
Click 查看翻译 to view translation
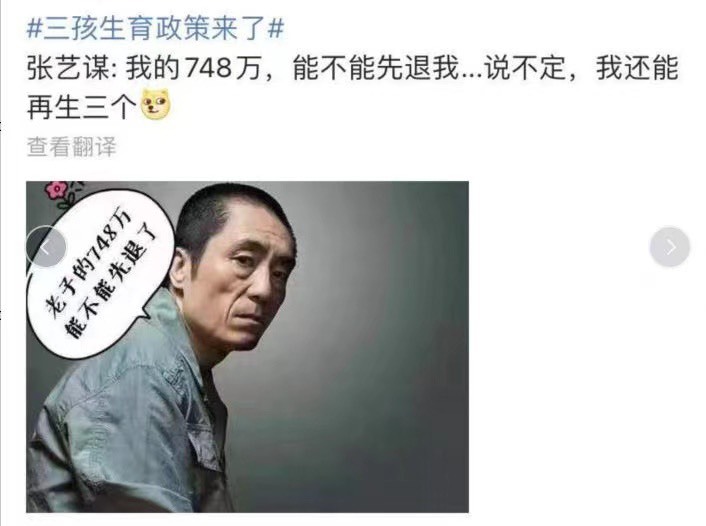pyautogui.click(x=72, y=146)
